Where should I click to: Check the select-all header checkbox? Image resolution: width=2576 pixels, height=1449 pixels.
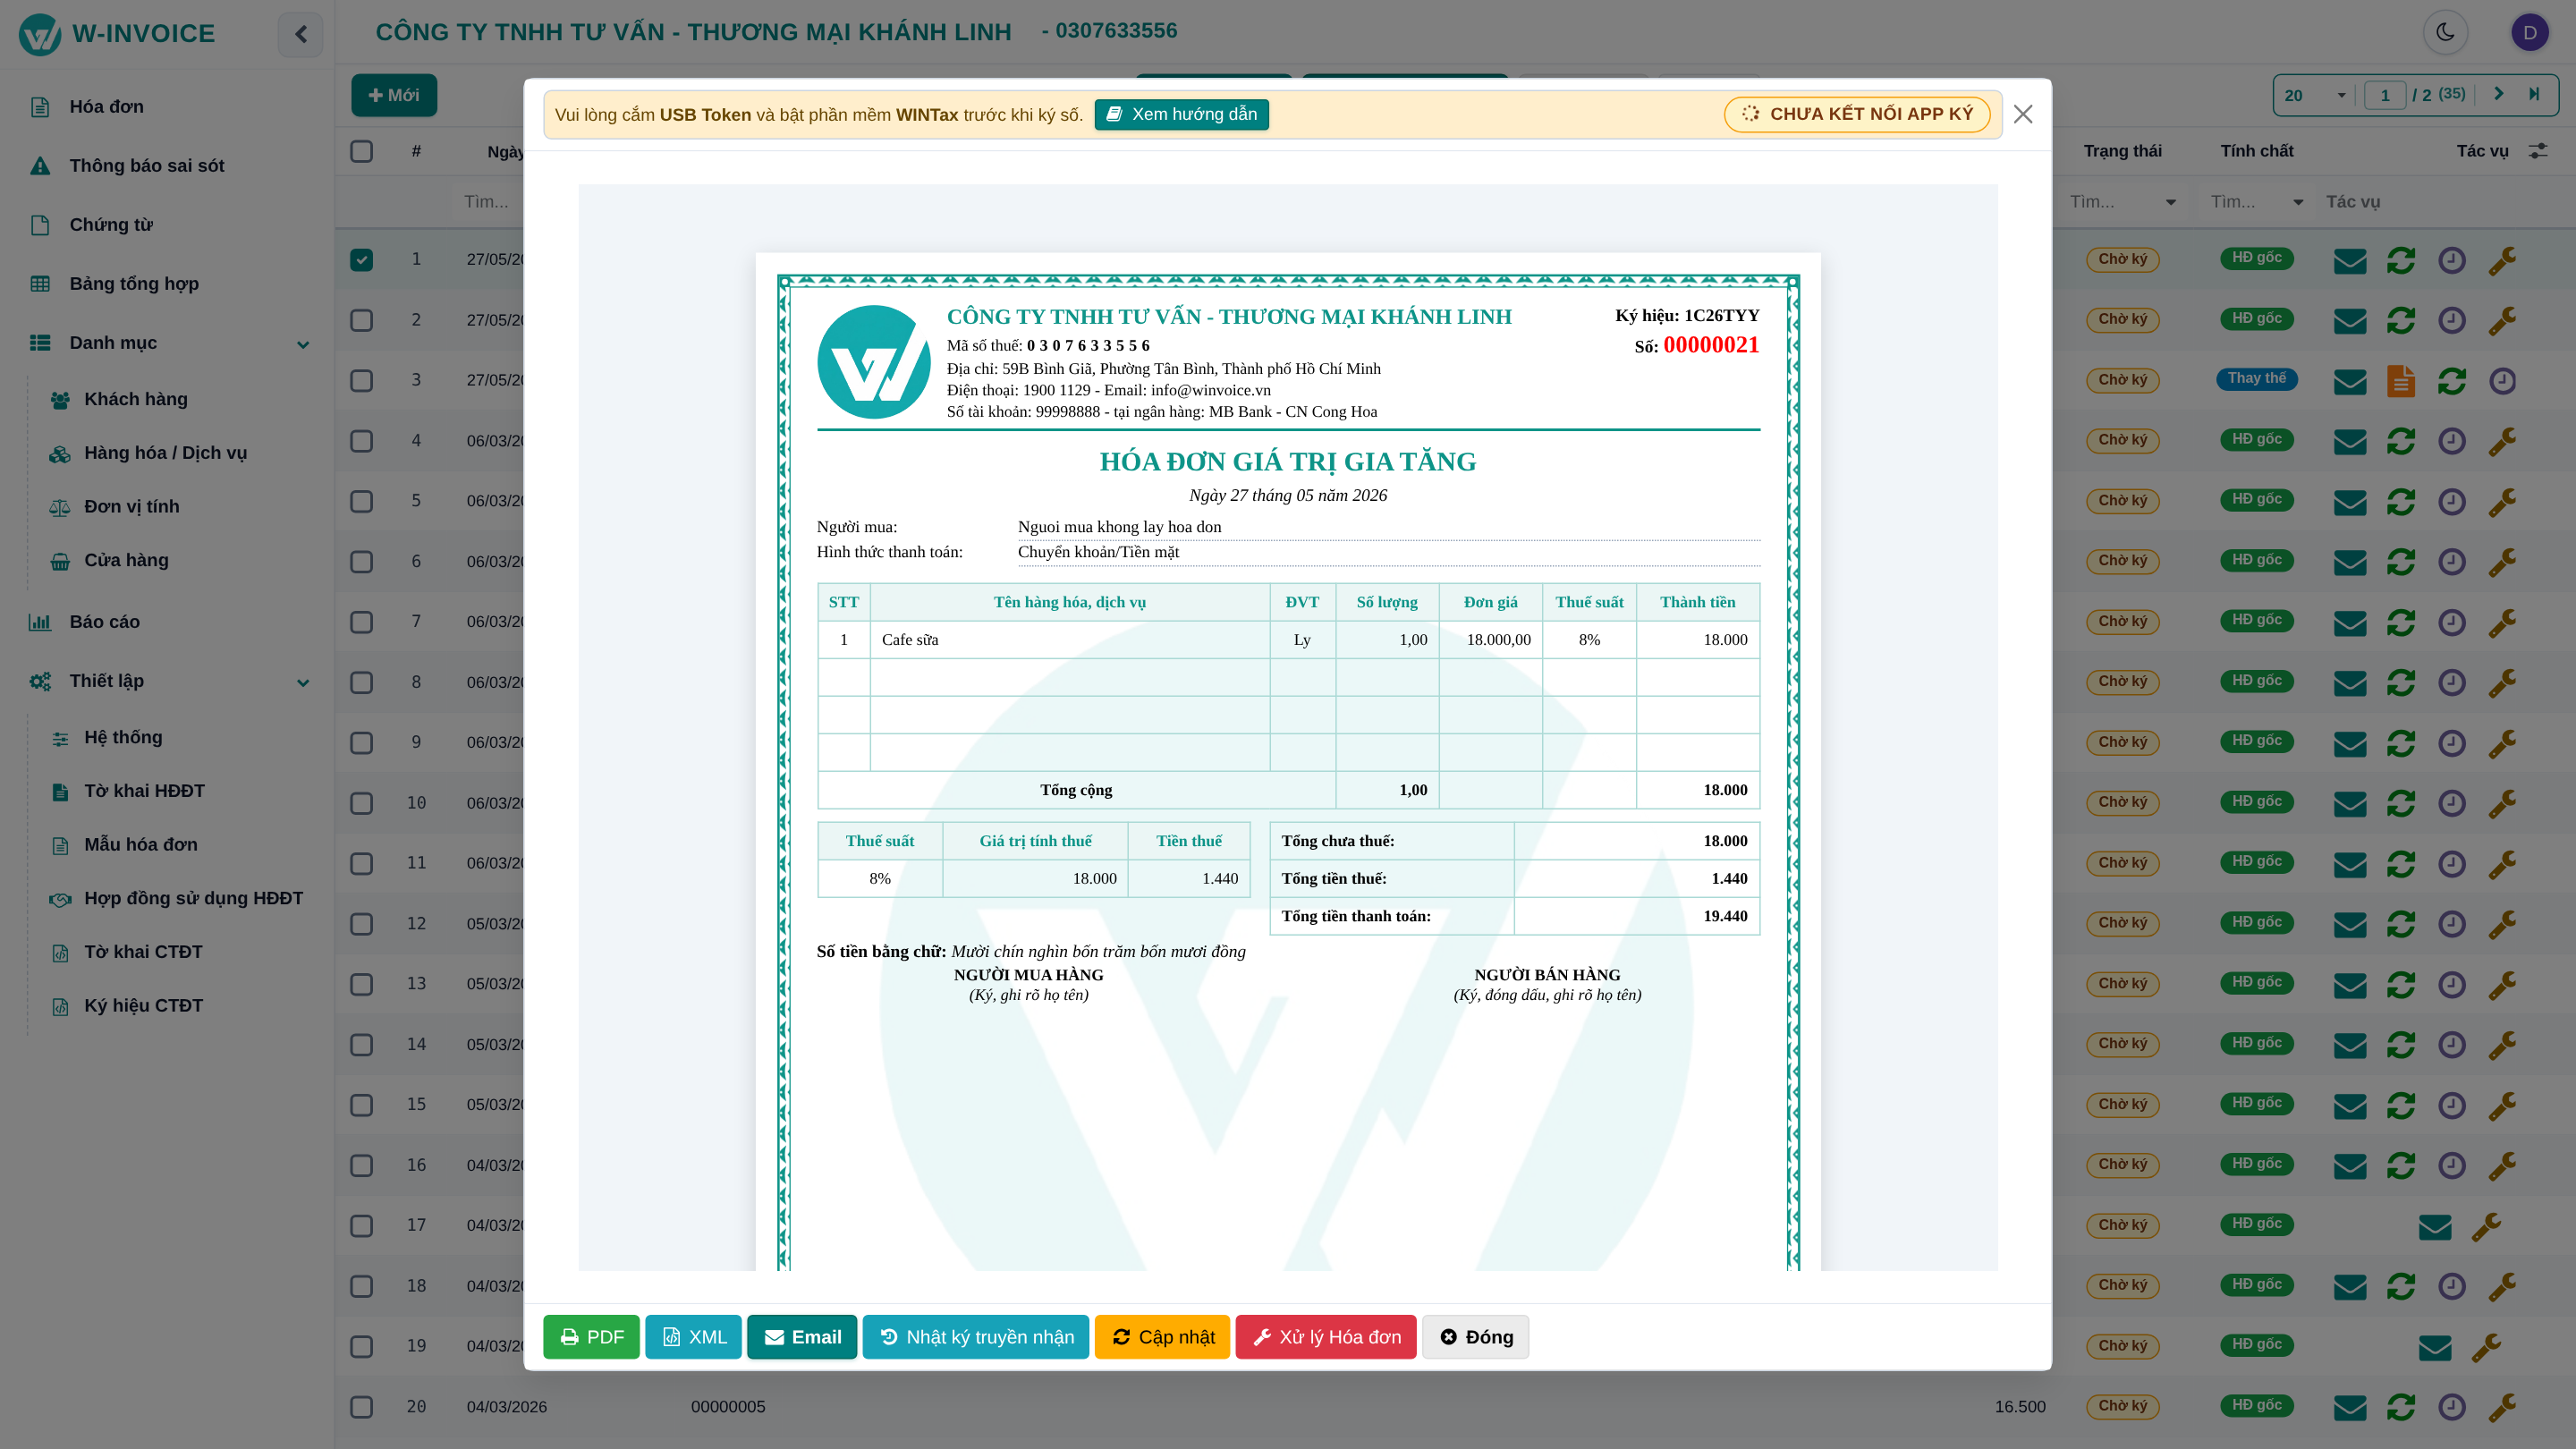click(x=362, y=151)
